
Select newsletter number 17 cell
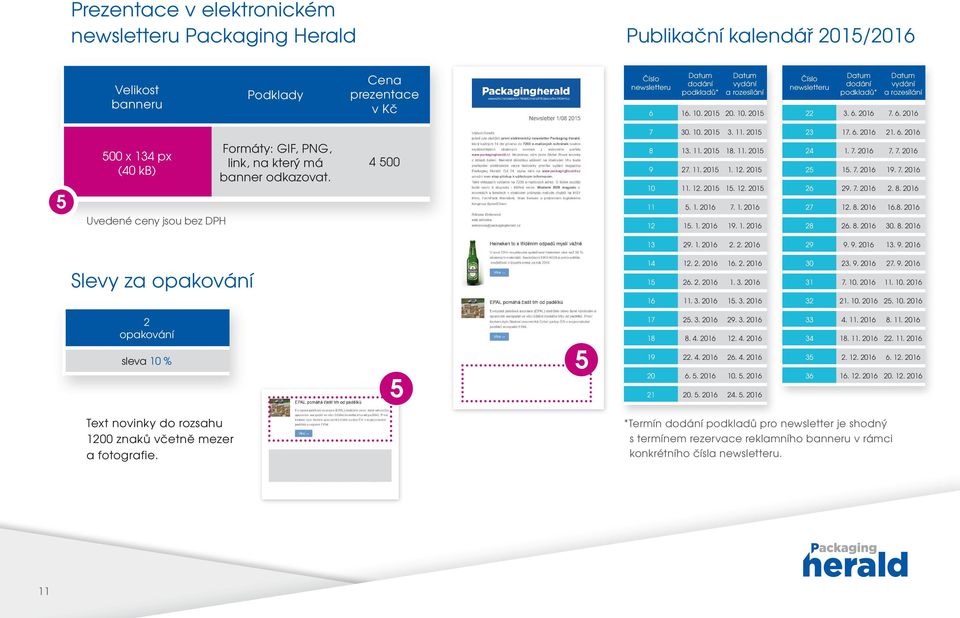[x=651, y=320]
